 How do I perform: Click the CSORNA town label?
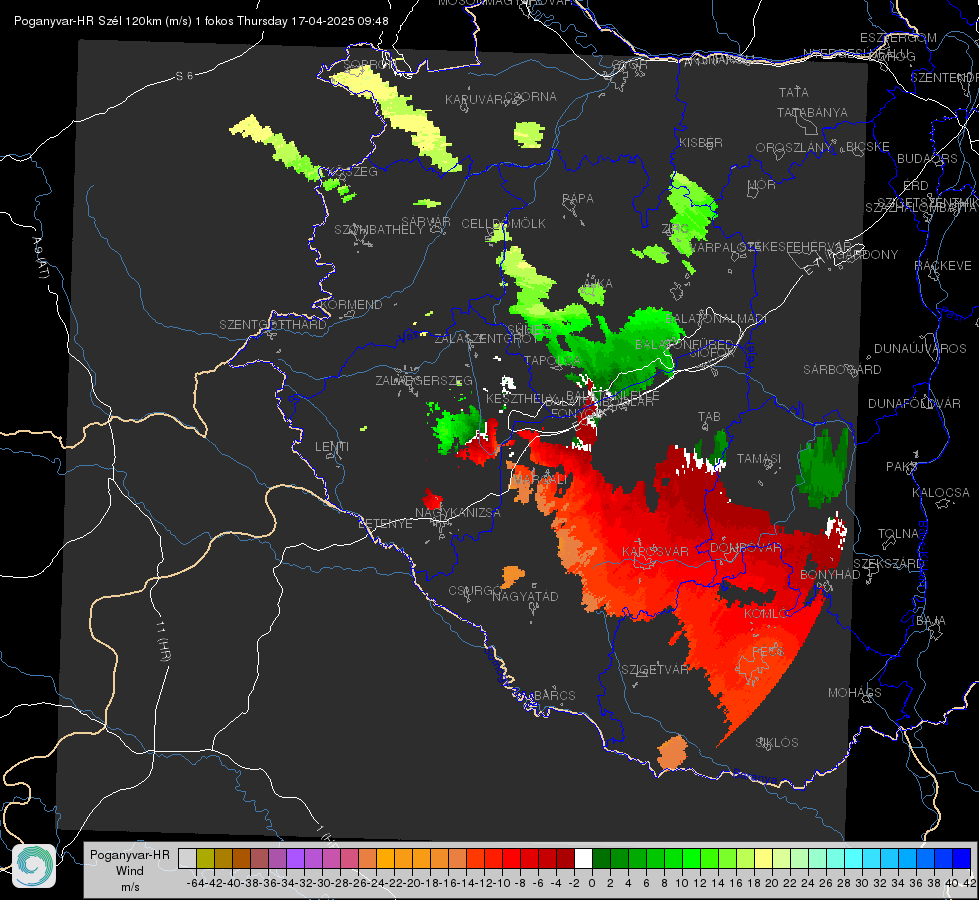coord(531,97)
